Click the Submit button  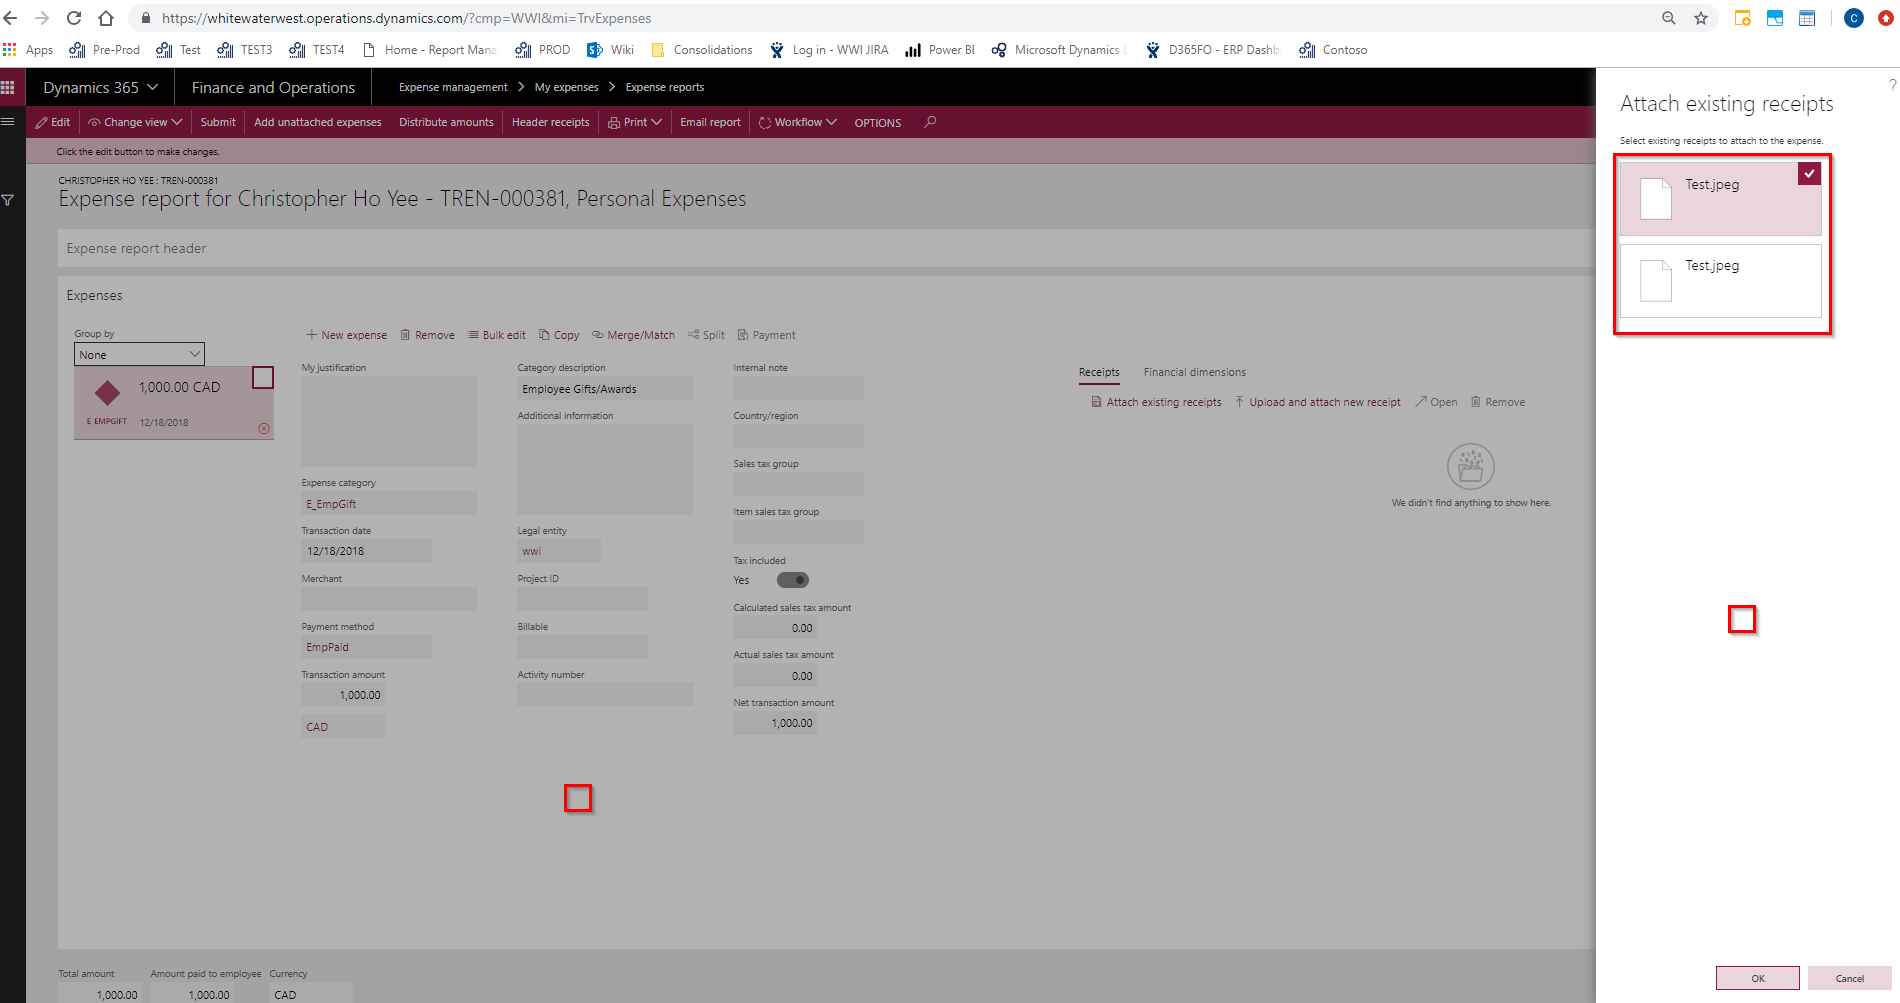(x=218, y=122)
